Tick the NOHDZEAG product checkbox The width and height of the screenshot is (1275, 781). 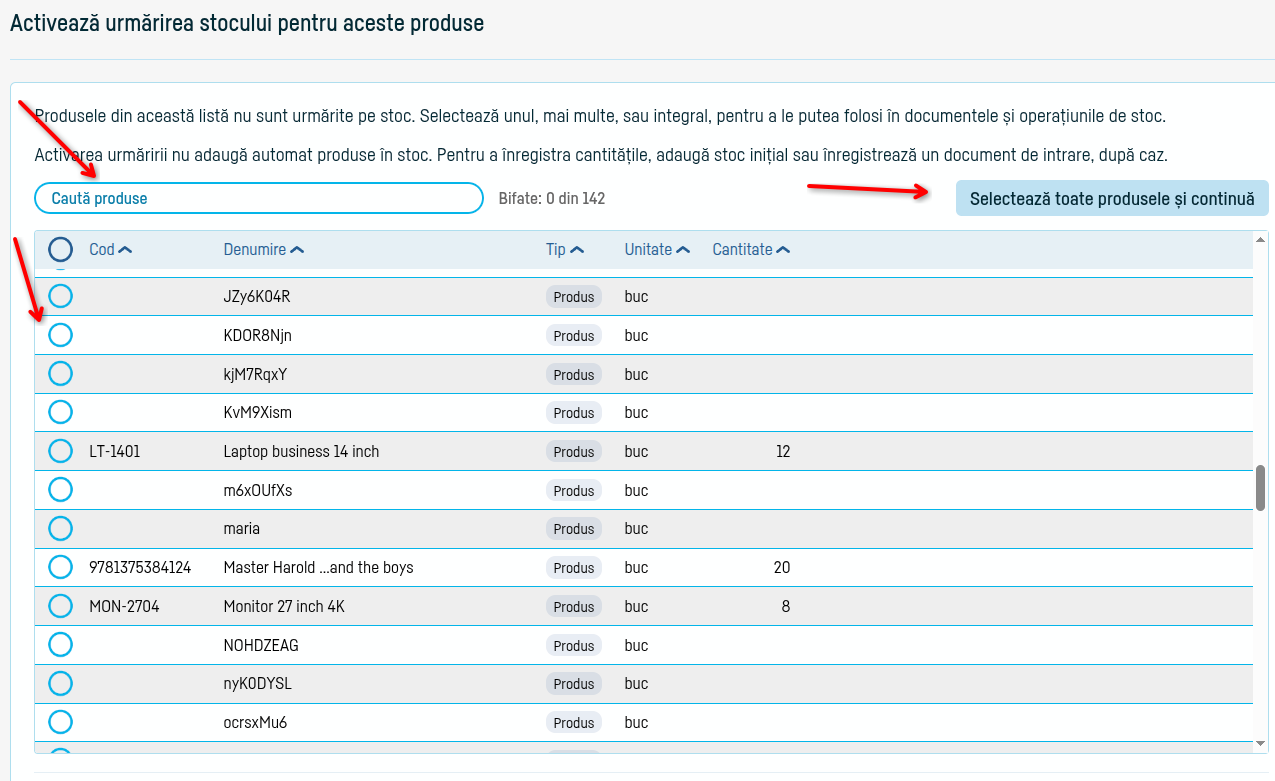[61, 645]
